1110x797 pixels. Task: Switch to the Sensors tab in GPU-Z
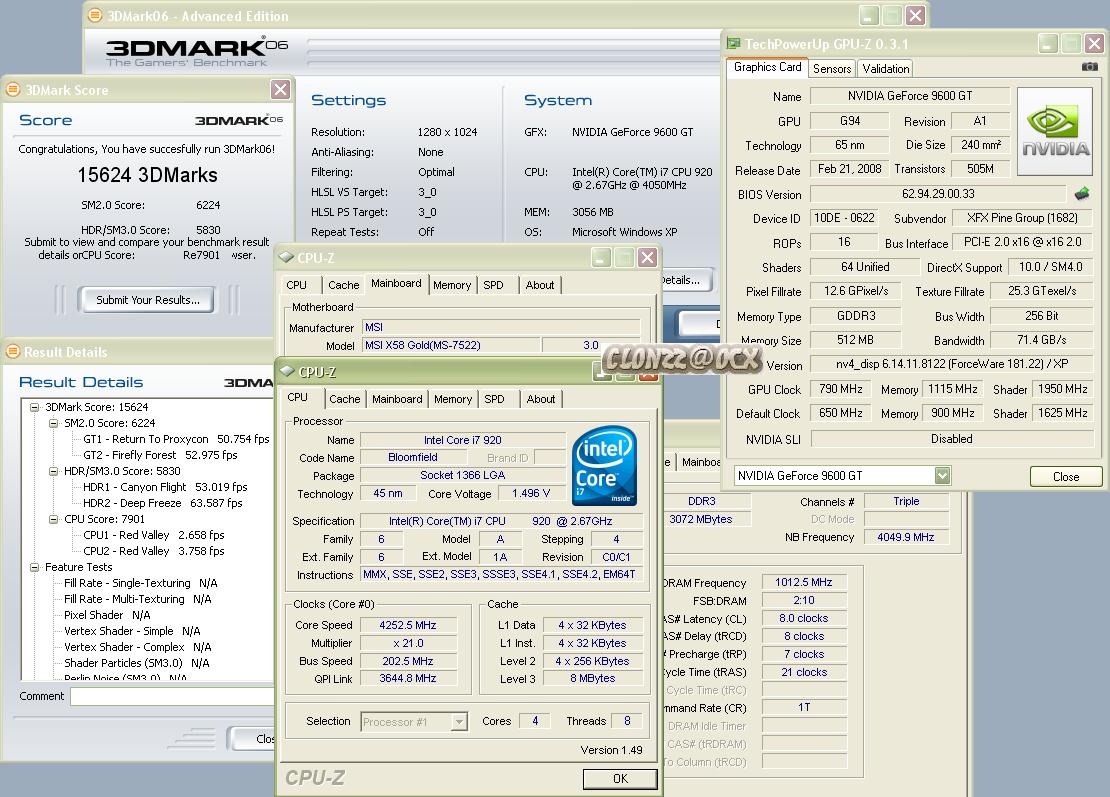[x=832, y=69]
